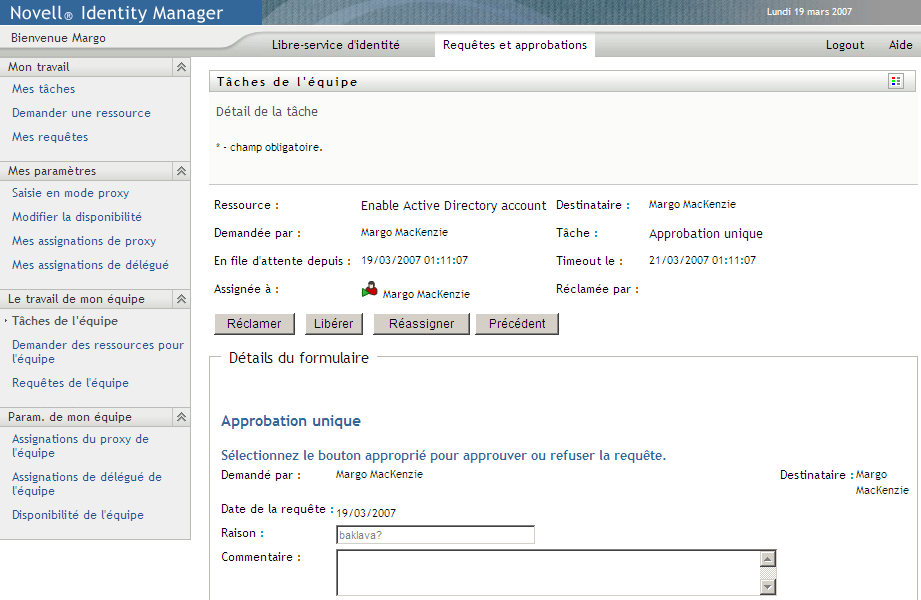This screenshot has height=600, width=921.
Task: Collapse the Mes paramètres section
Action: coord(181,171)
